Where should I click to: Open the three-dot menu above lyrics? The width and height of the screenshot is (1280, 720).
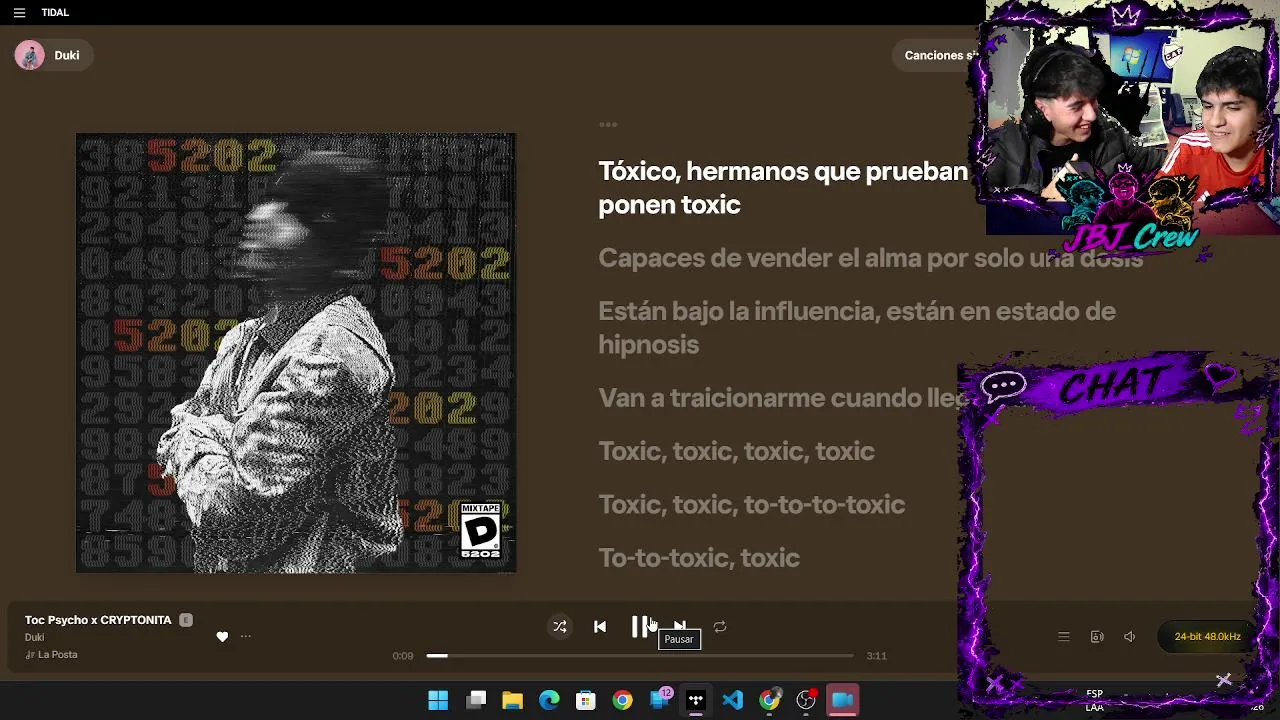point(608,125)
